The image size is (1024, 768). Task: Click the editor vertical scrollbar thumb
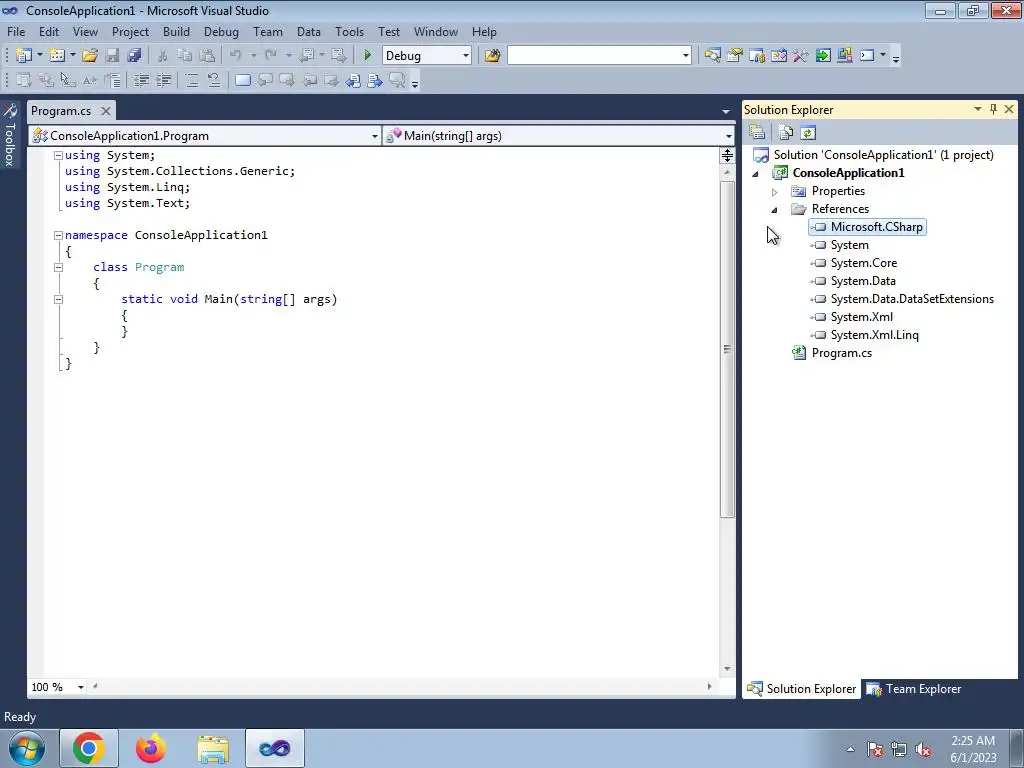click(x=727, y=349)
